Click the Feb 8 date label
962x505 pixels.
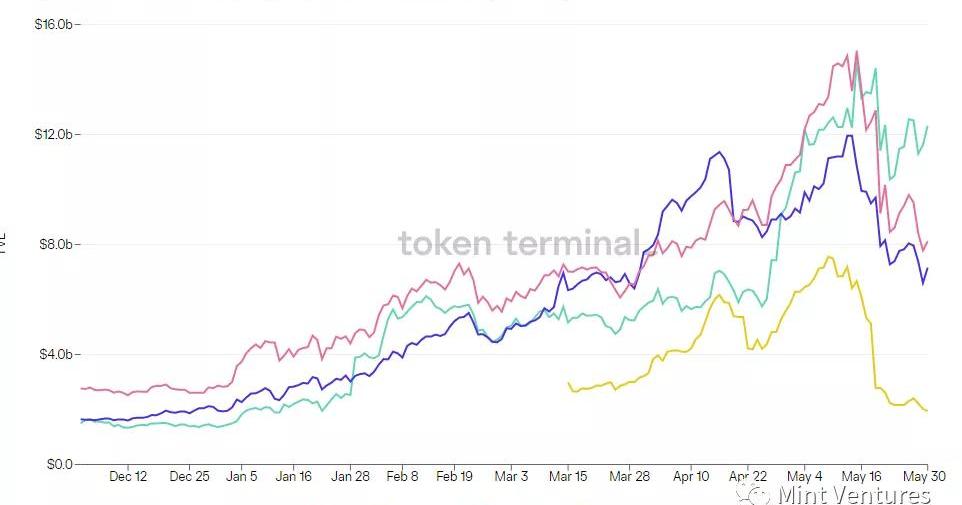[x=402, y=477]
